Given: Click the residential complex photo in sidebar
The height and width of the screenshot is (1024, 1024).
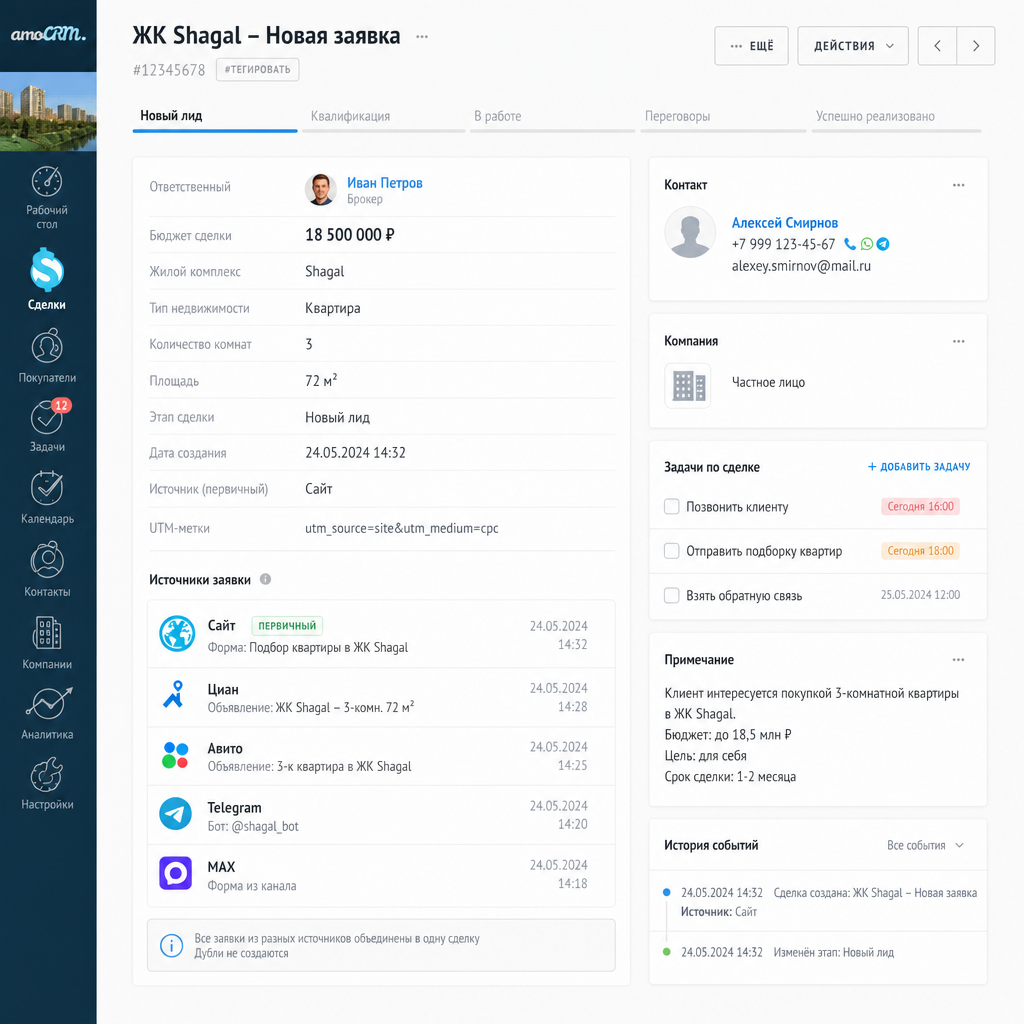Looking at the screenshot, I should (x=48, y=112).
